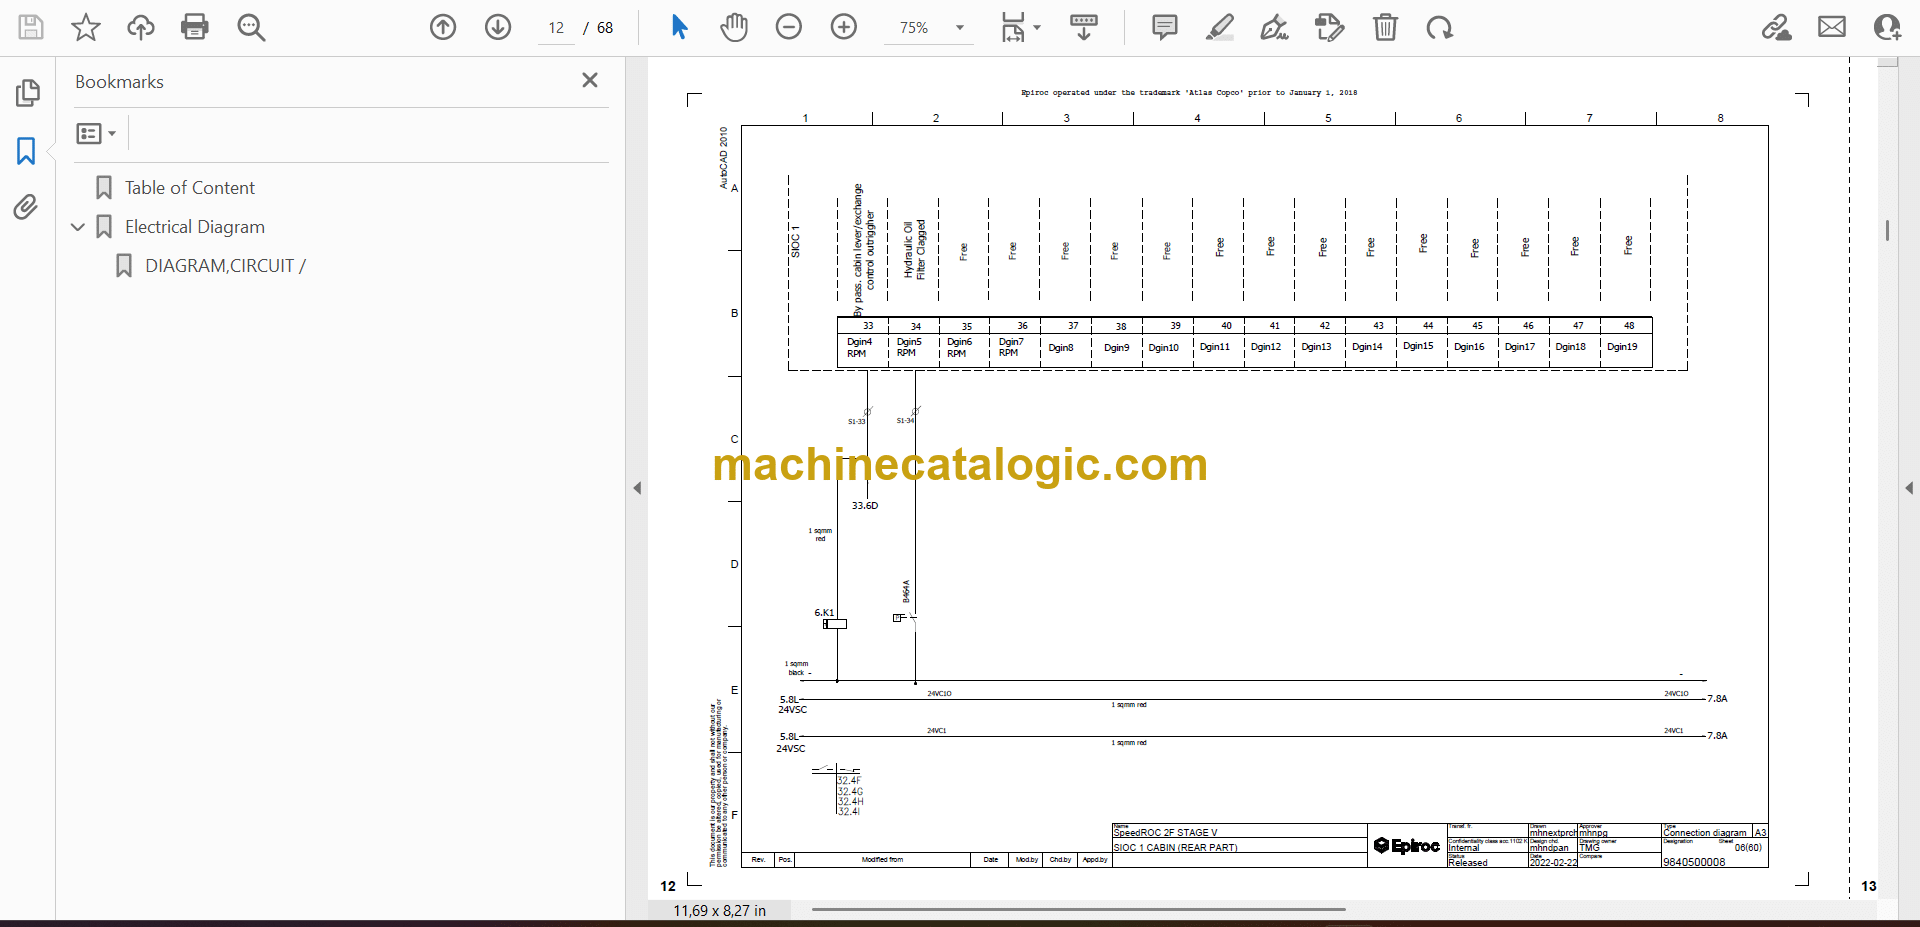Select the Highlight text tool
Image resolution: width=1920 pixels, height=927 pixels.
tap(1219, 27)
